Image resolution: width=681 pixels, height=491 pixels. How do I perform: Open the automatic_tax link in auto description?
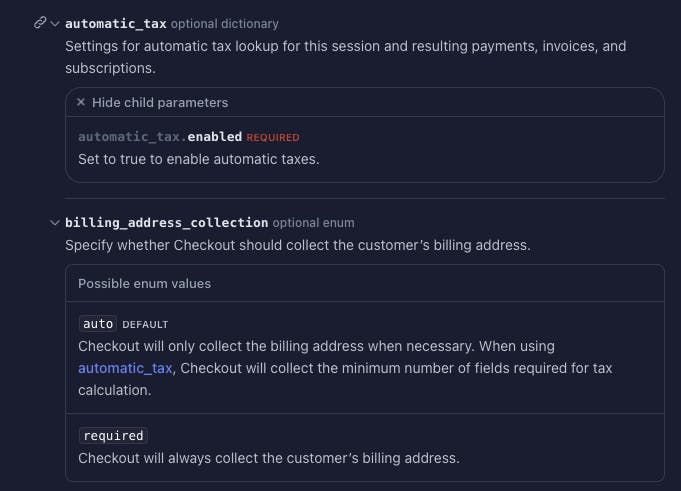[x=126, y=368]
